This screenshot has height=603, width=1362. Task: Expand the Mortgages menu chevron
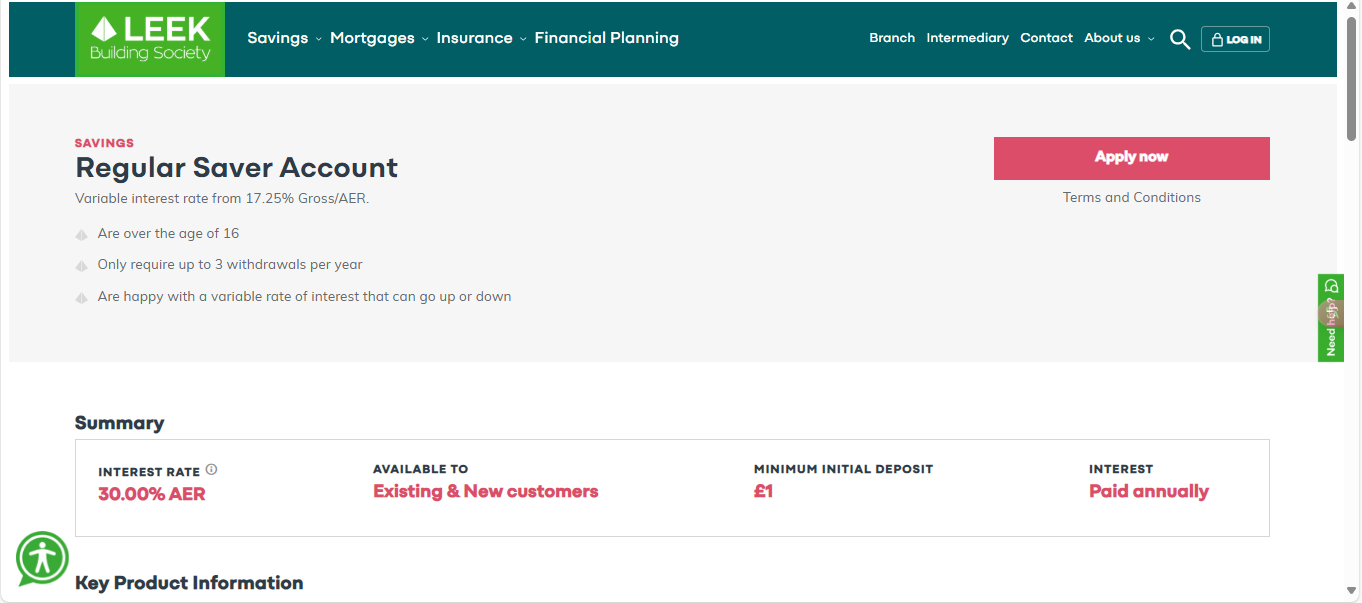click(x=425, y=39)
